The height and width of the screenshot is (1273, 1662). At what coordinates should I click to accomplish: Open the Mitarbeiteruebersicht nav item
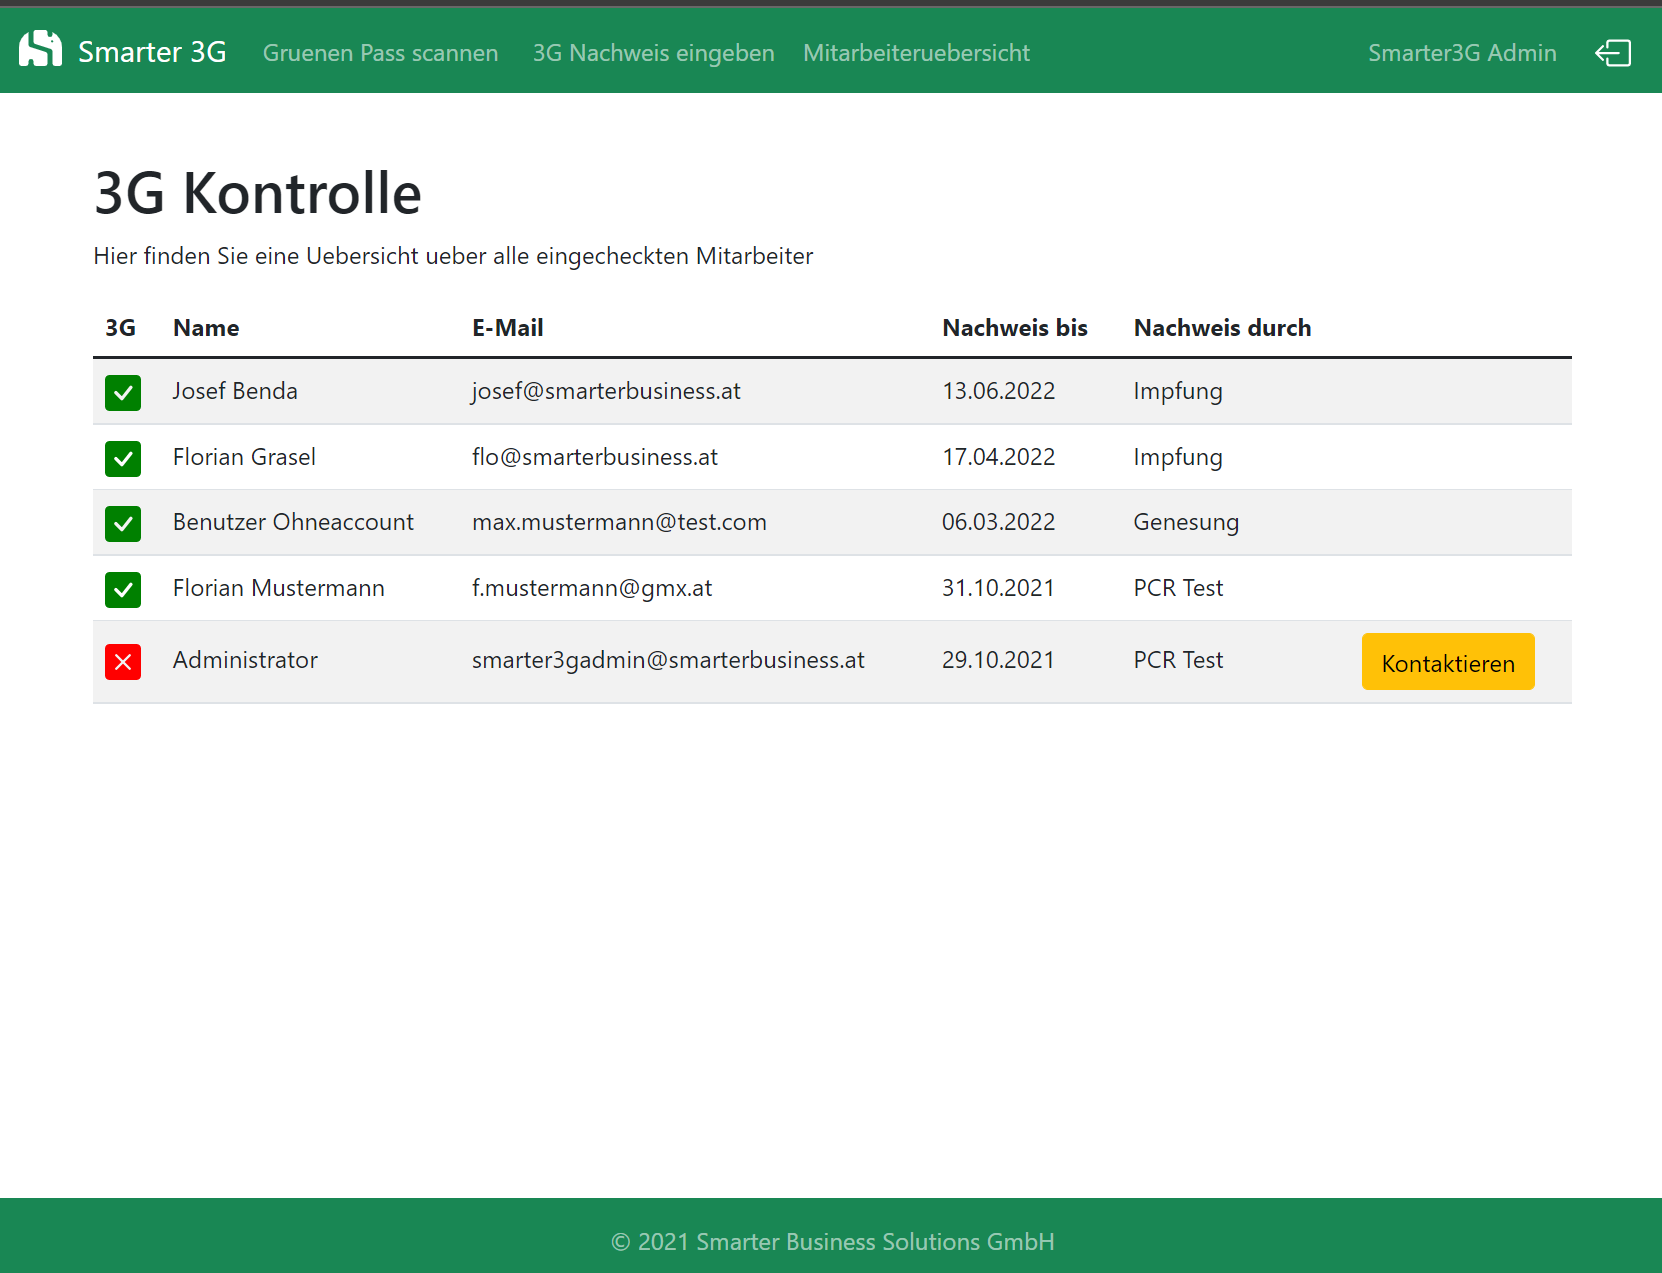pos(916,53)
